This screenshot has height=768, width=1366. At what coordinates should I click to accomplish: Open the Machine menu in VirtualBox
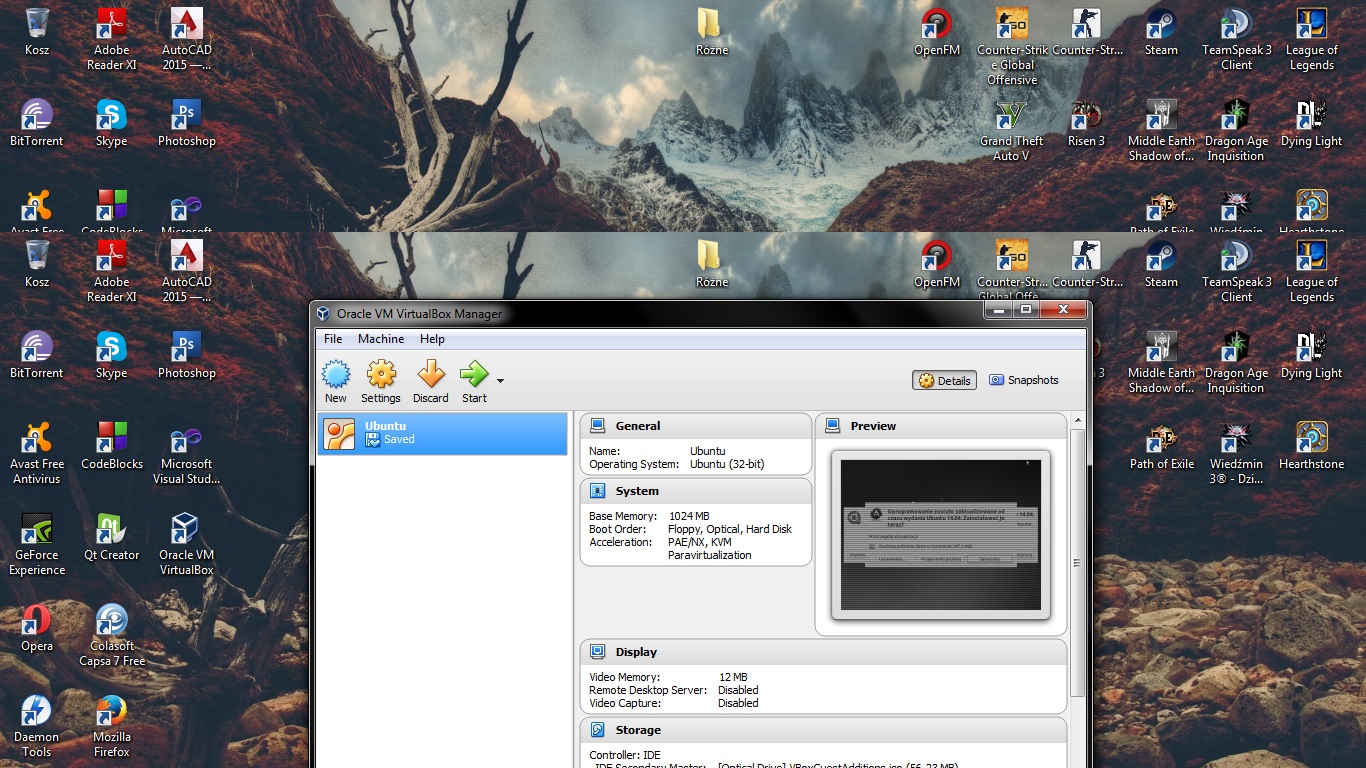(x=381, y=339)
